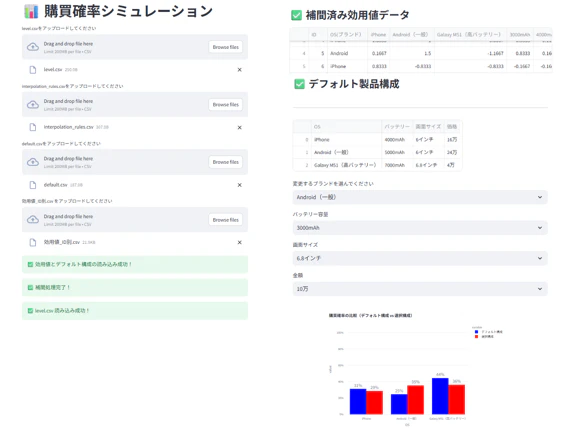Click check icon in level.csv 読み込み成功 message
The image size is (581, 434).
[x=30, y=311]
